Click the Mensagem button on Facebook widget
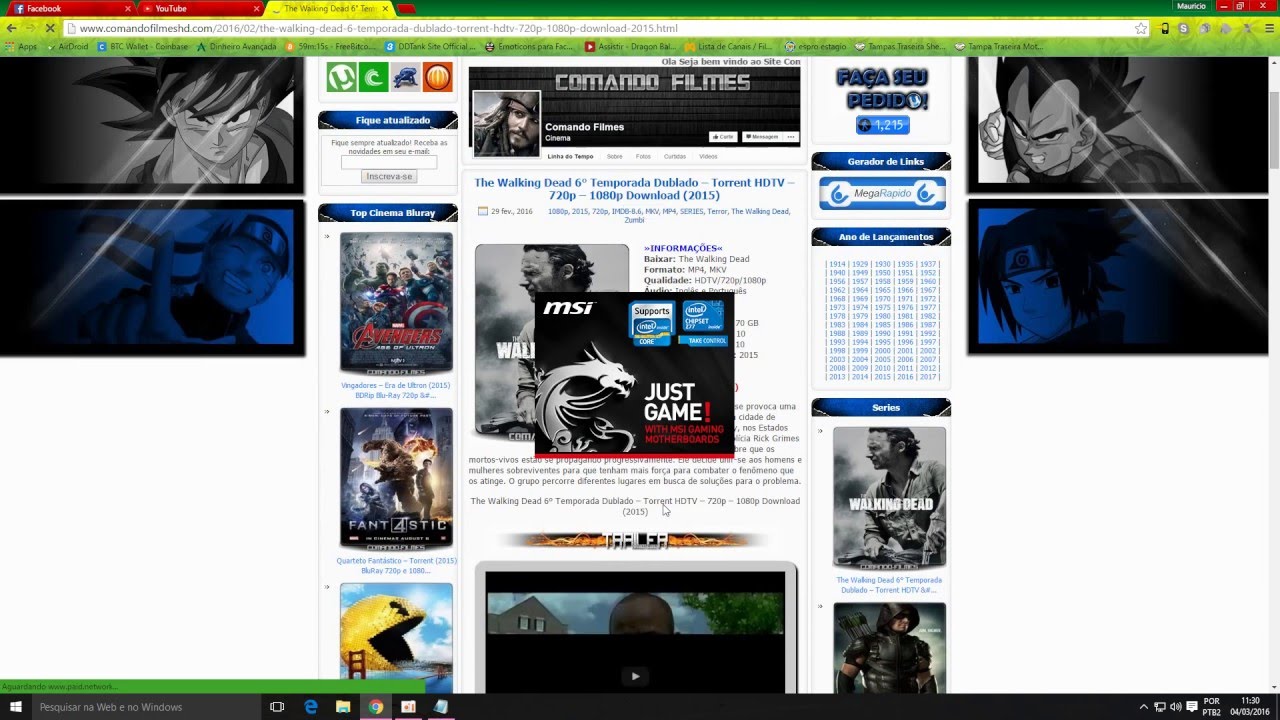Image resolution: width=1280 pixels, height=720 pixels. point(761,137)
